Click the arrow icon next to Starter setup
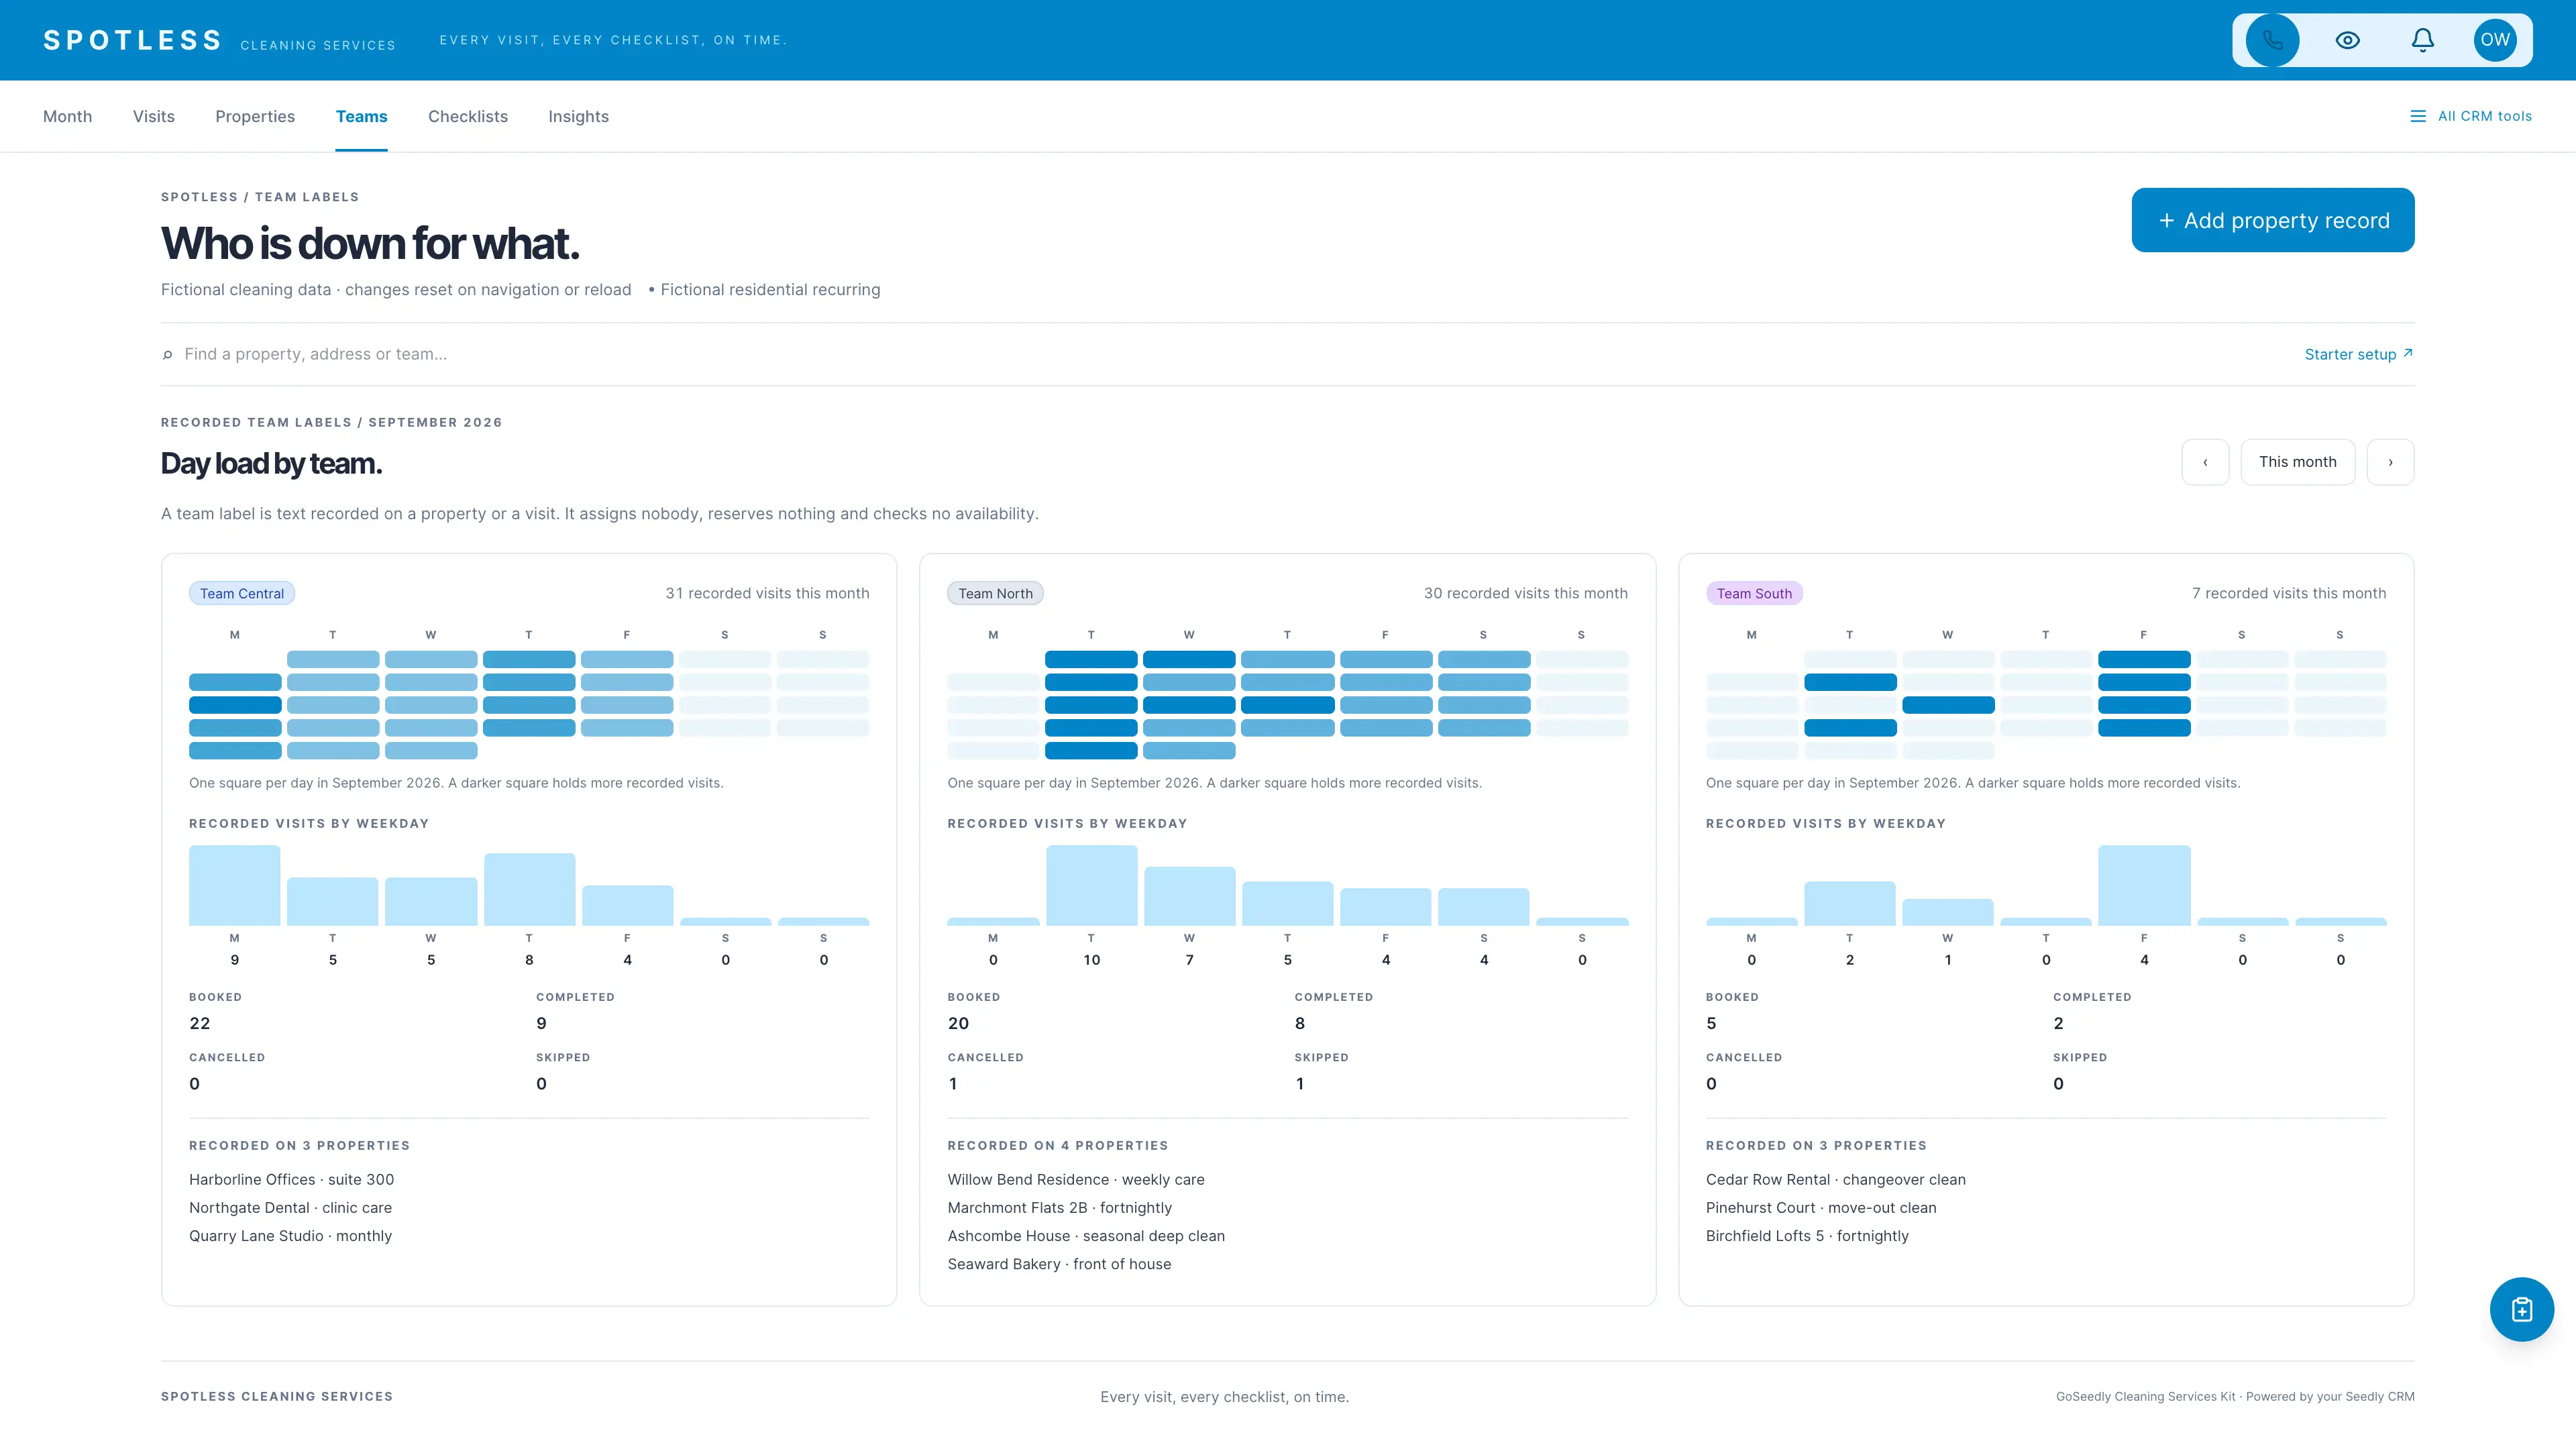This screenshot has width=2576, height=1449. [2408, 353]
